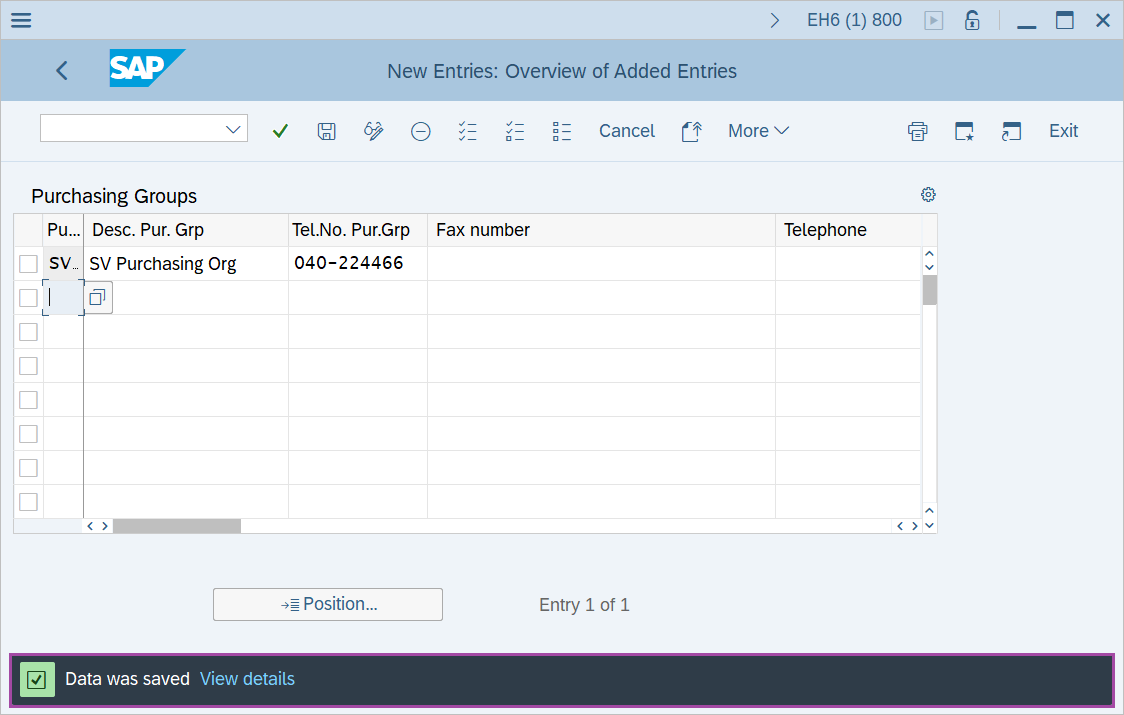Confirm entries with the green checkmark icon
This screenshot has width=1124, height=715.
(x=280, y=131)
